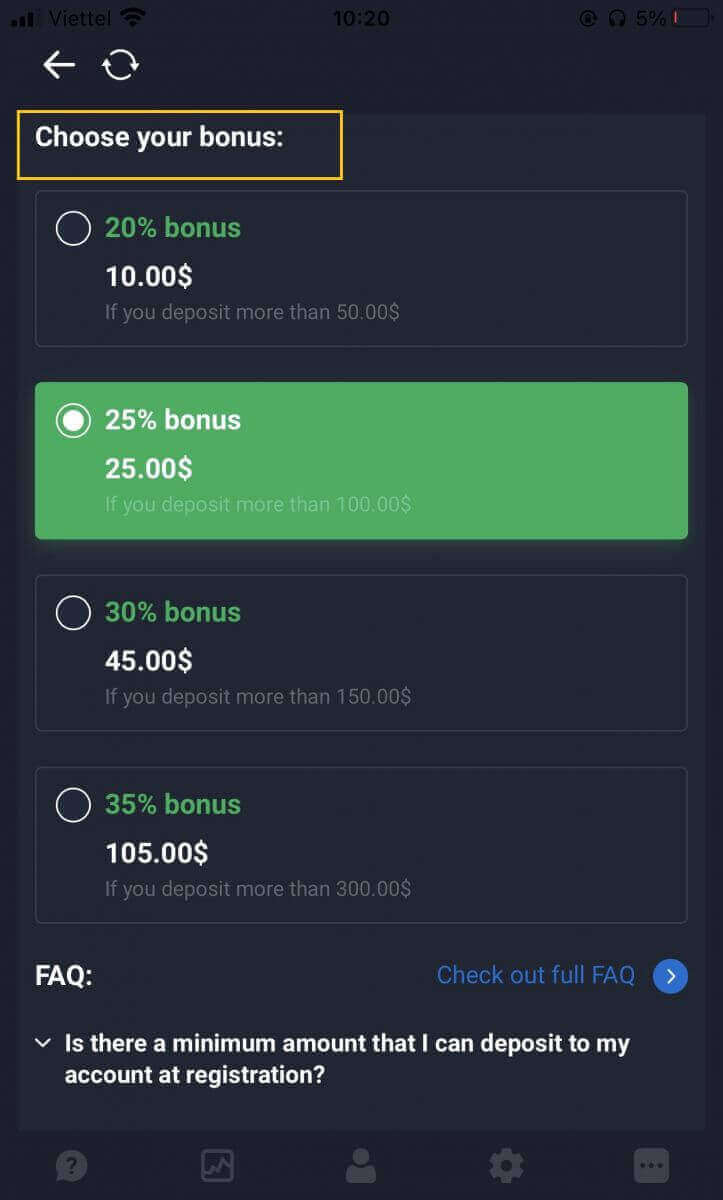Tap the battery indicator in status bar
The image size is (723, 1200).
click(689, 18)
